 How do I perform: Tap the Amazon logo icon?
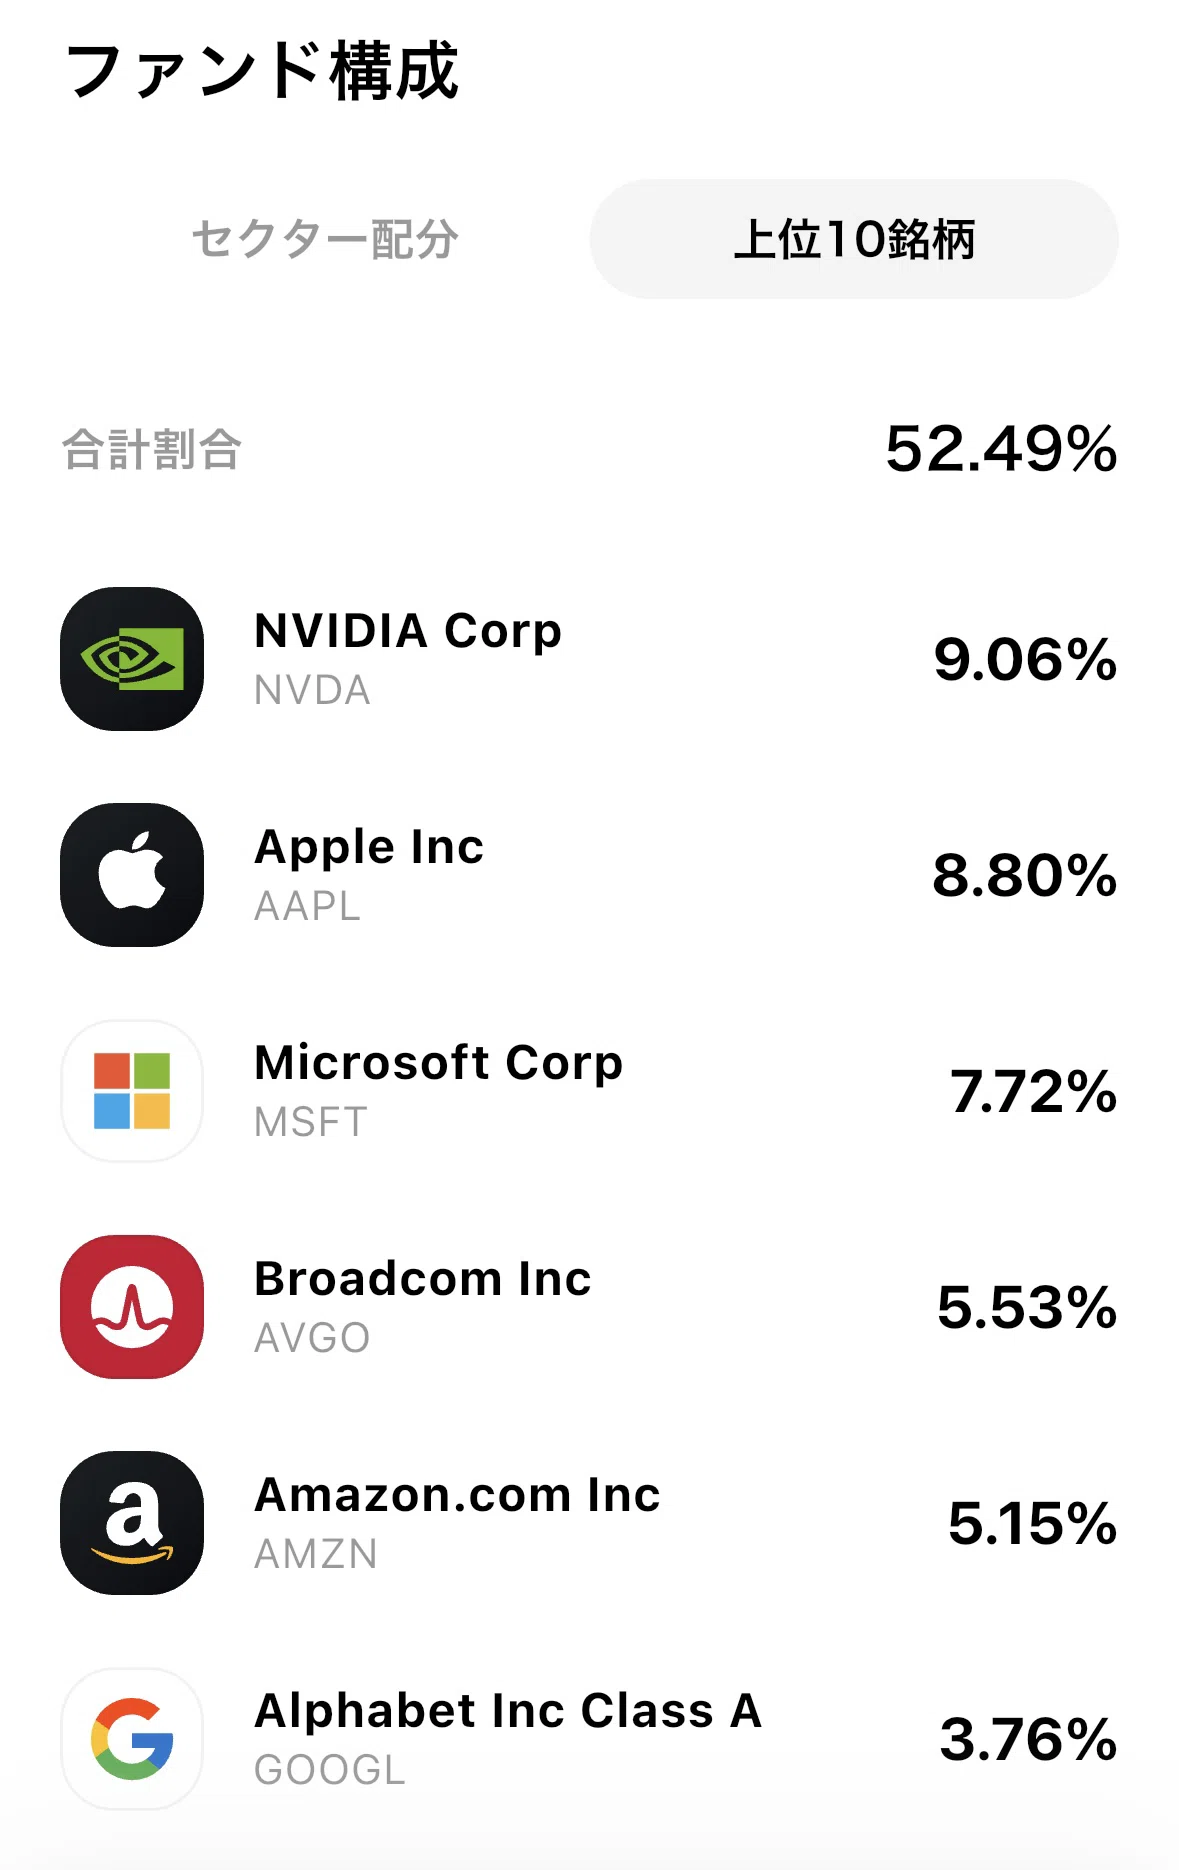click(x=132, y=1523)
